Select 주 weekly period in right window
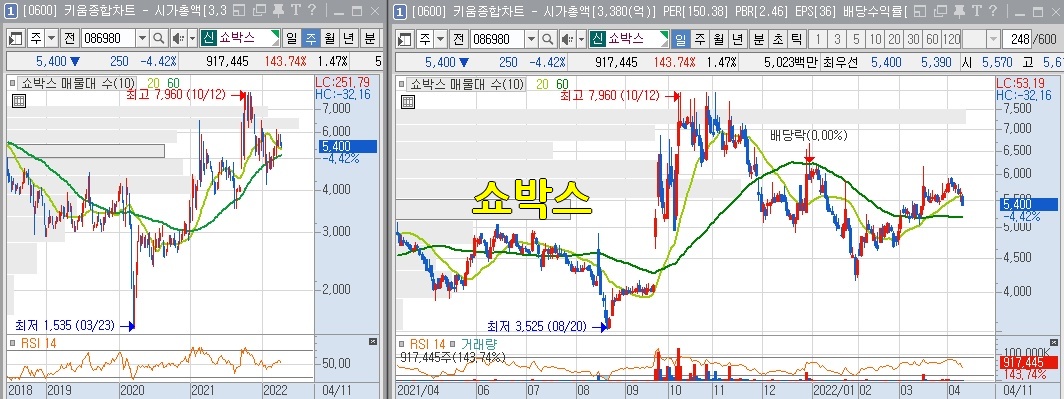1064x399 pixels. click(699, 39)
